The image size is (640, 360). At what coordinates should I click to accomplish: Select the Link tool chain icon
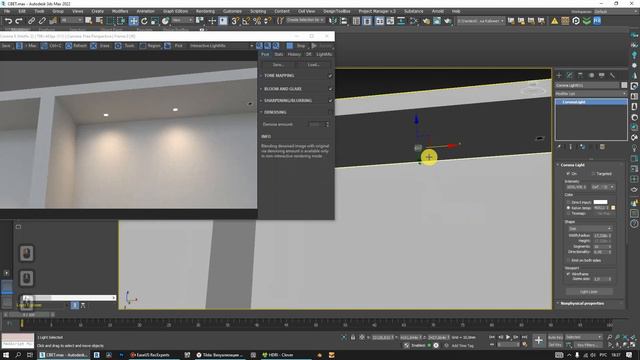pyautogui.click(x=31, y=21)
